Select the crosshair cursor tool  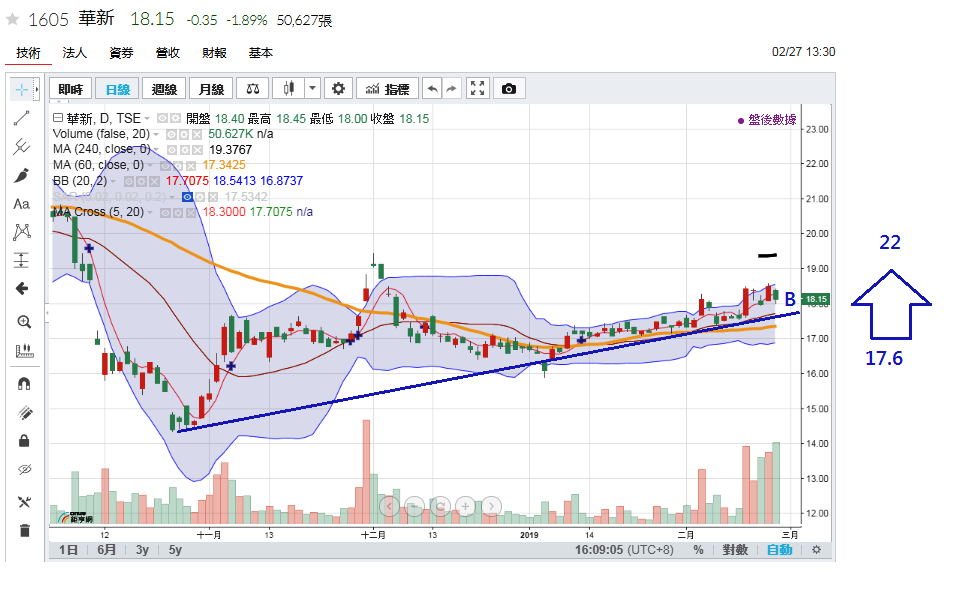tap(22, 90)
